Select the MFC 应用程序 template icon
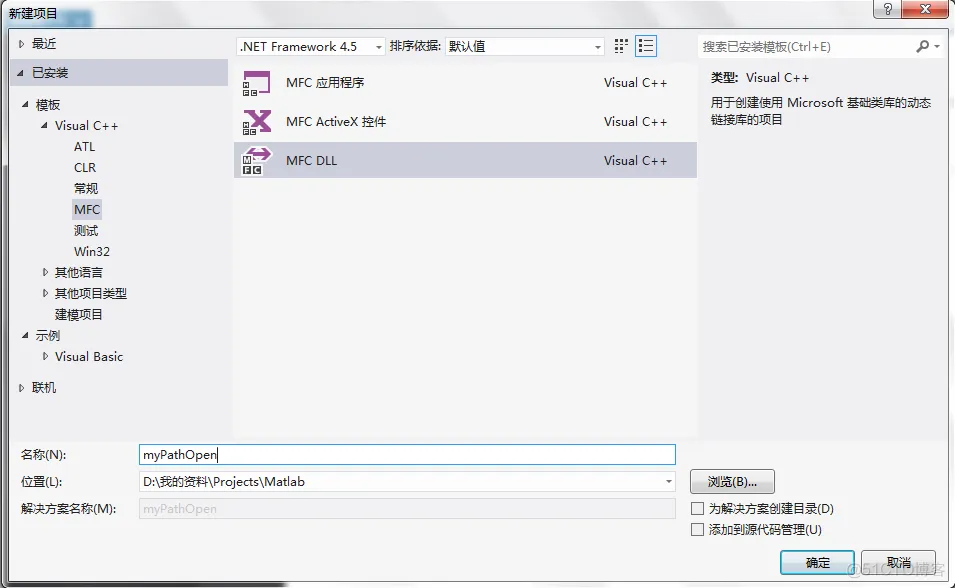955x588 pixels. [256, 83]
